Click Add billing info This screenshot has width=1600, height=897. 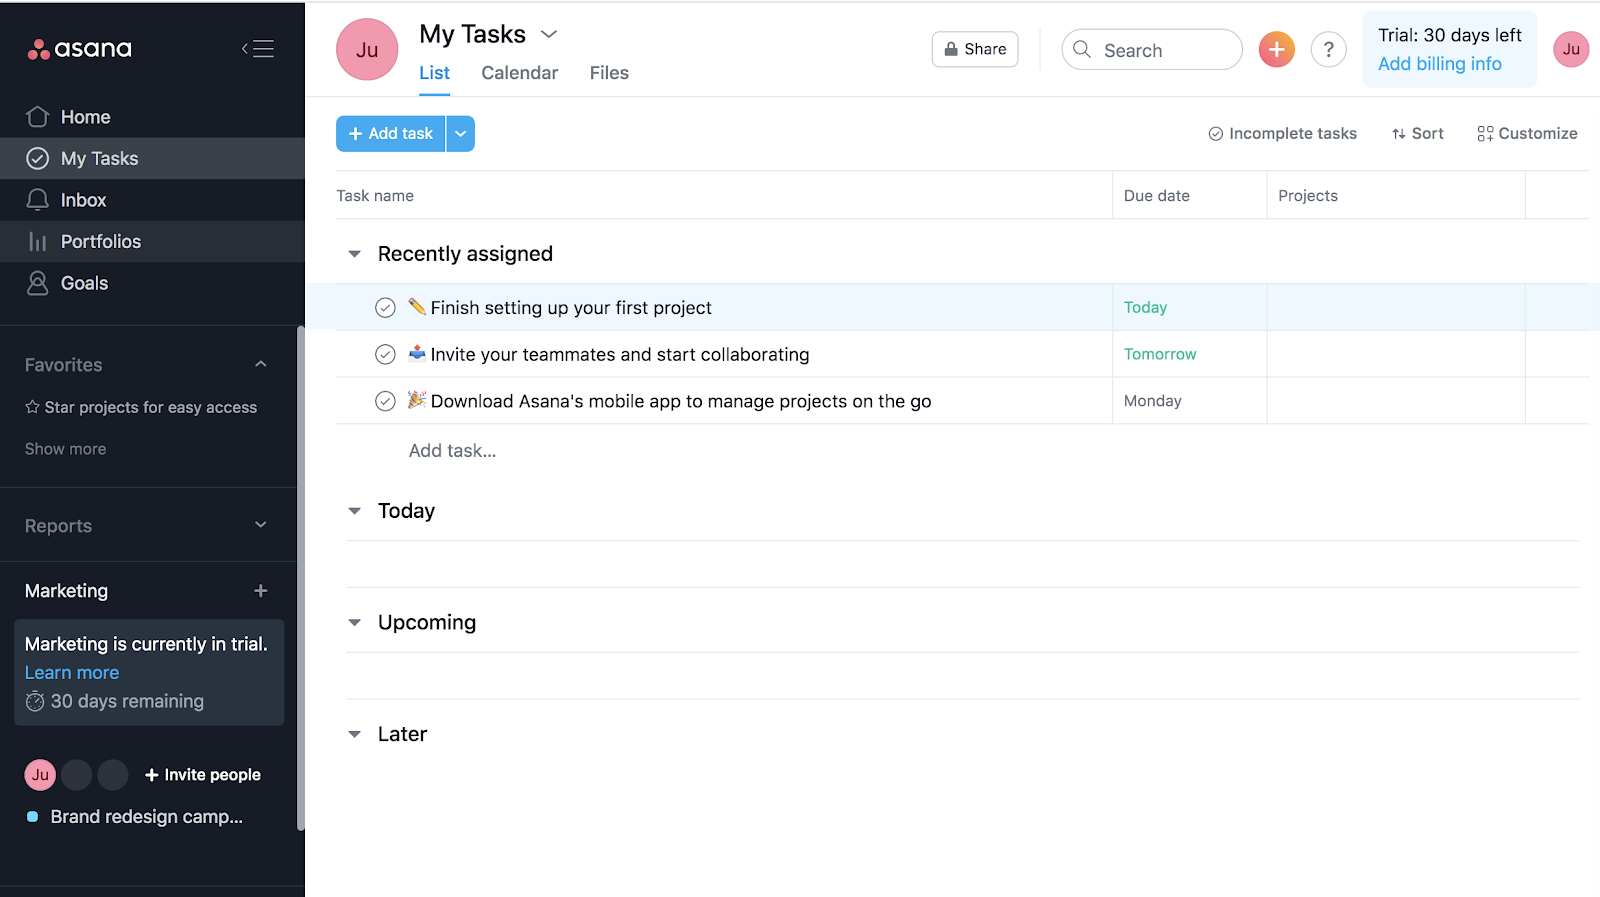click(1440, 64)
